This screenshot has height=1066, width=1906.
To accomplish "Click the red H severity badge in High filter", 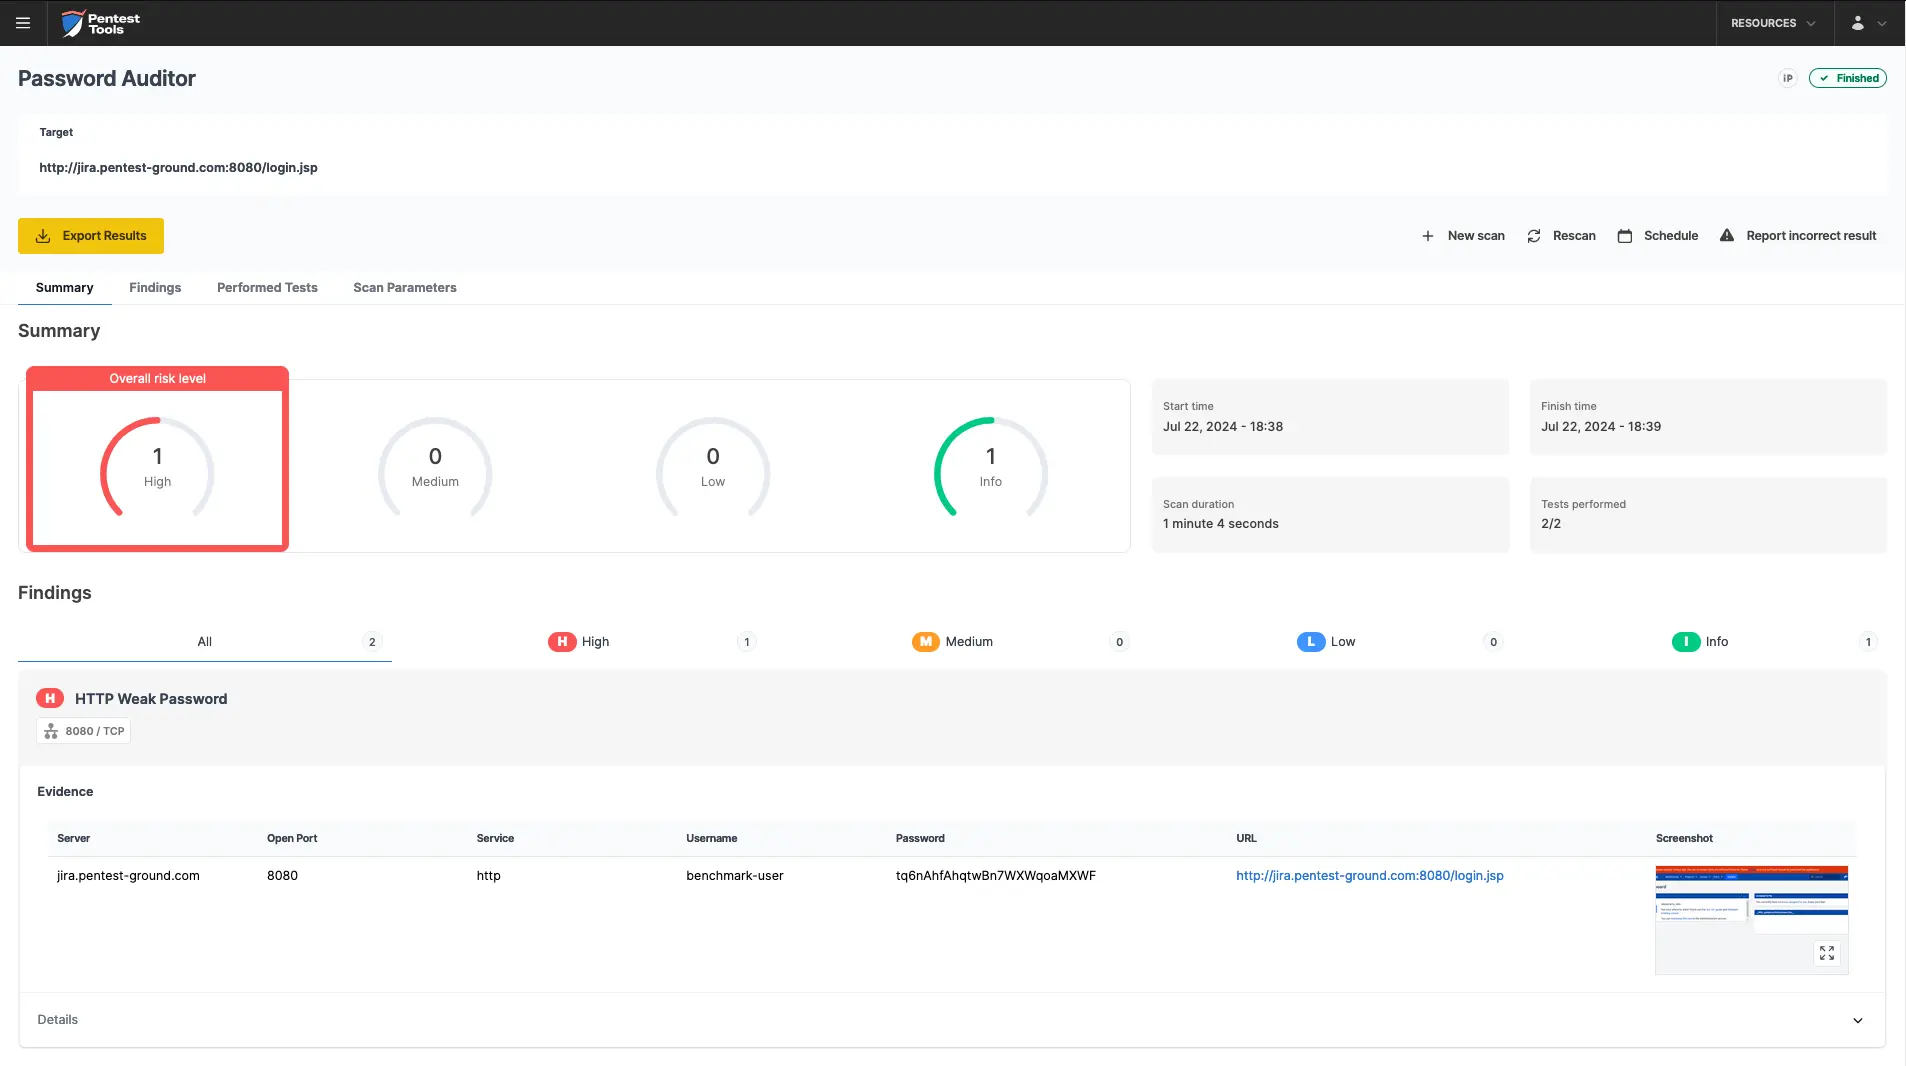I will tap(562, 642).
